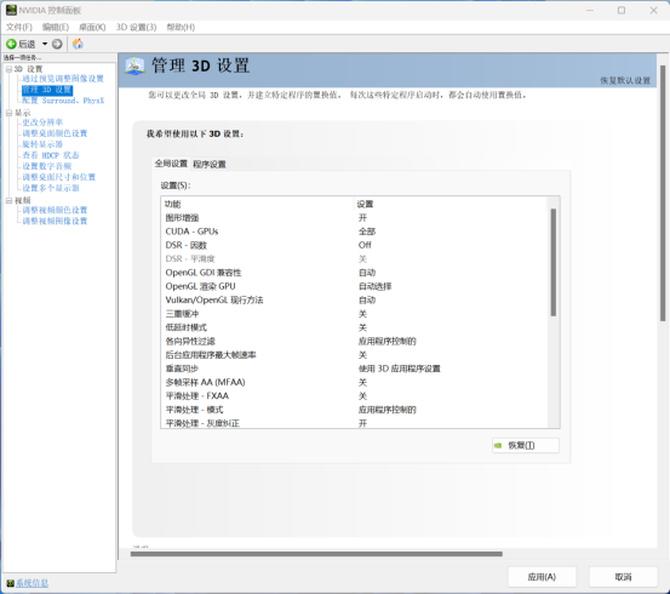Click the Home icon in the toolbar
This screenshot has height=594, width=670.
pyautogui.click(x=78, y=44)
